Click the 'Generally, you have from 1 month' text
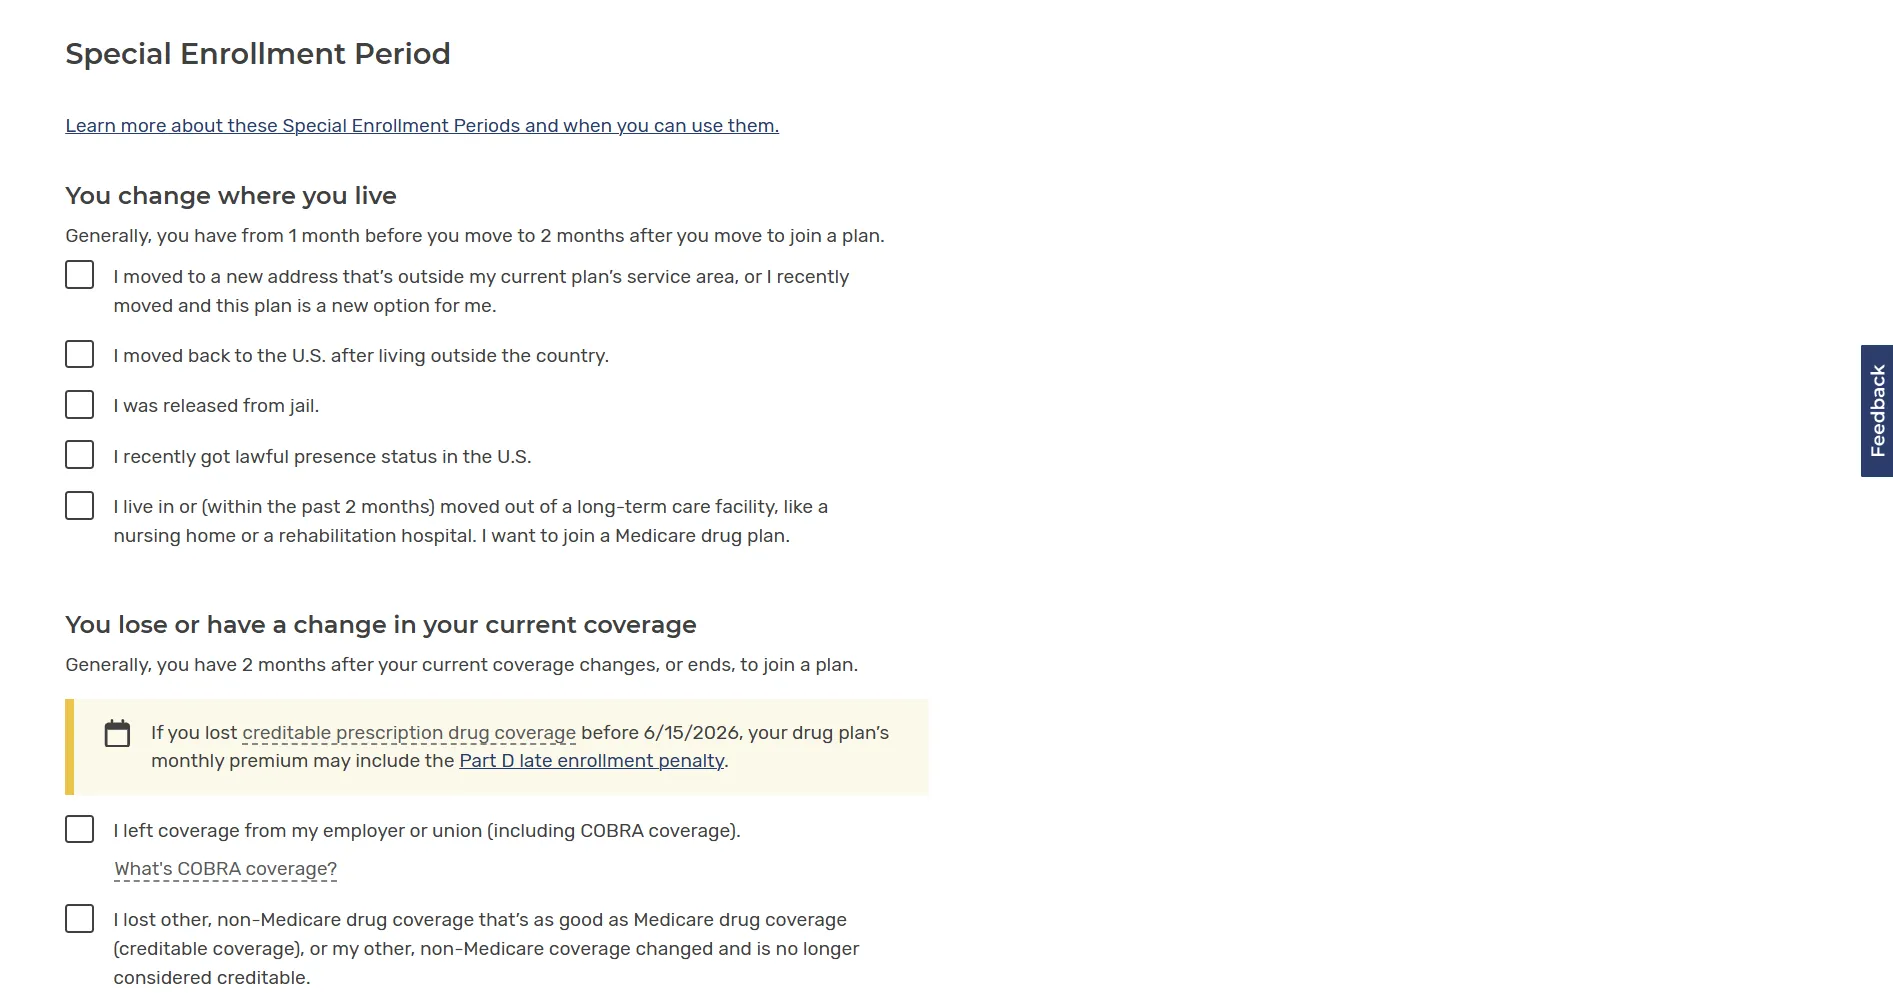The image size is (1893, 993). [x=475, y=236]
